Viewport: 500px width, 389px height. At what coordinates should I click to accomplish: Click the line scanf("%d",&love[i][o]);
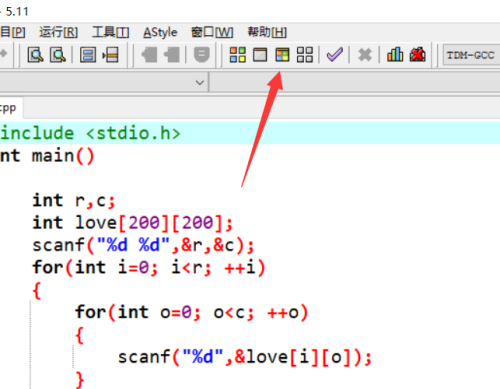click(x=245, y=357)
